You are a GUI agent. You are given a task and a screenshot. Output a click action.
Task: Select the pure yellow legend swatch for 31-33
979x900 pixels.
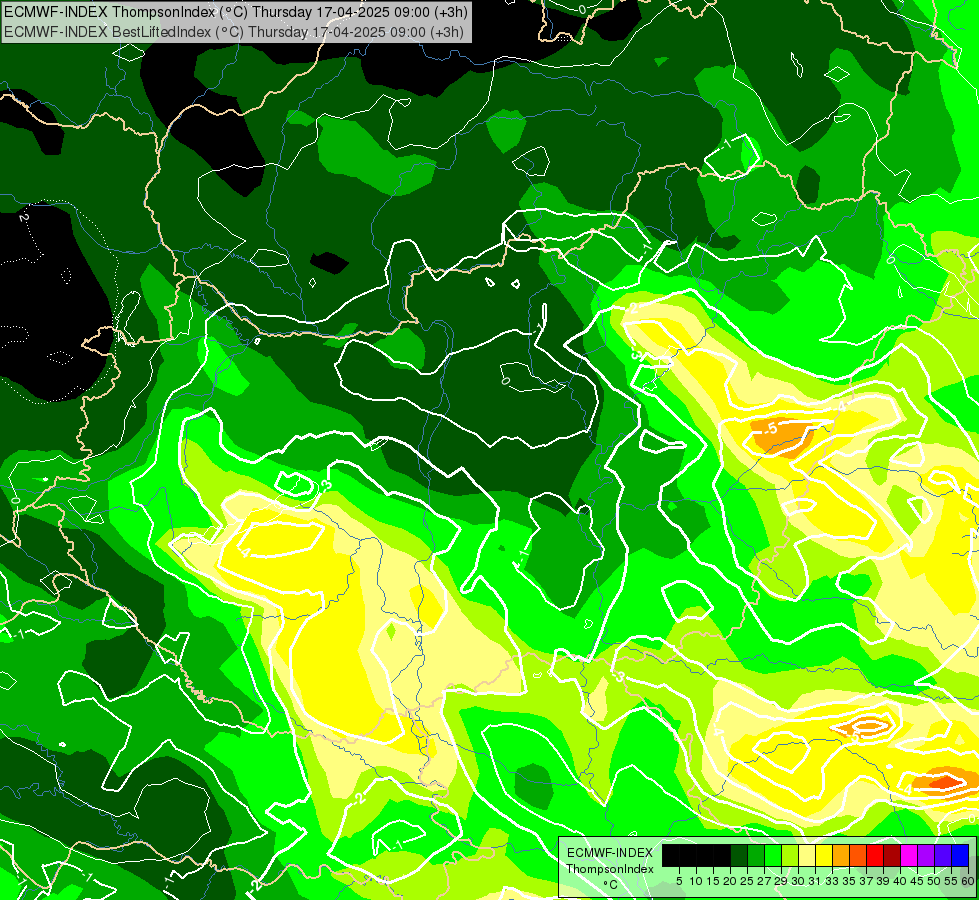(x=824, y=855)
